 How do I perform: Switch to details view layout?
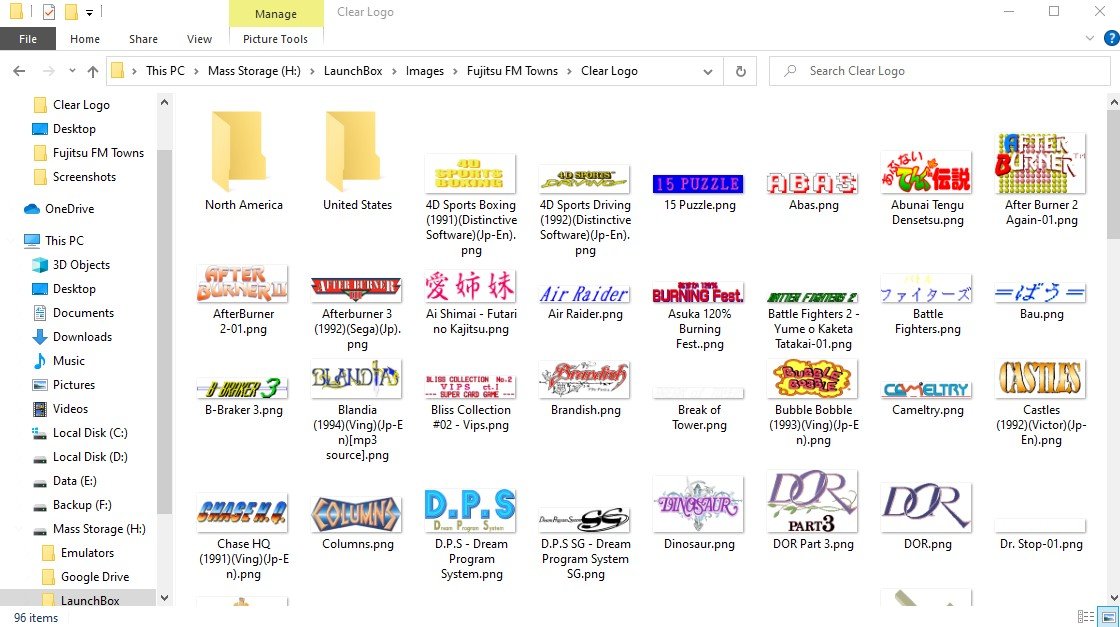(x=1086, y=616)
